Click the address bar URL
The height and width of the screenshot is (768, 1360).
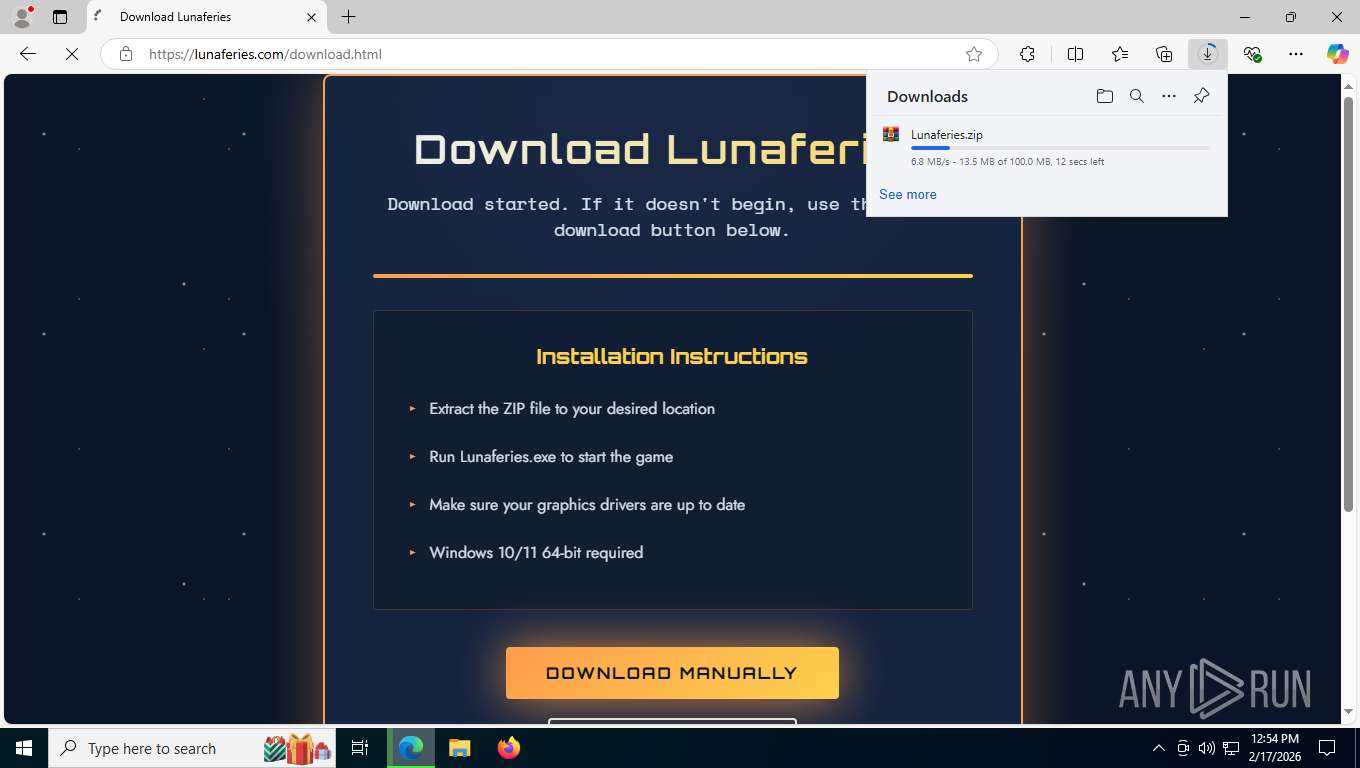coord(265,54)
